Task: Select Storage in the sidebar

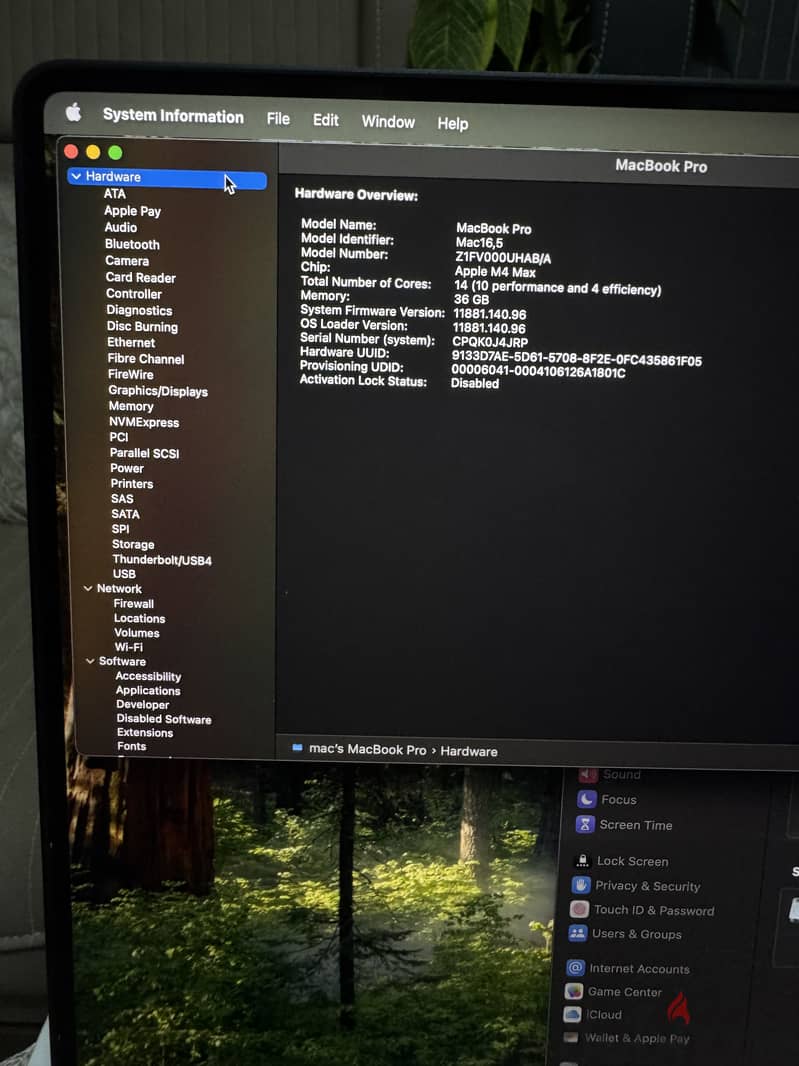Action: tap(133, 545)
